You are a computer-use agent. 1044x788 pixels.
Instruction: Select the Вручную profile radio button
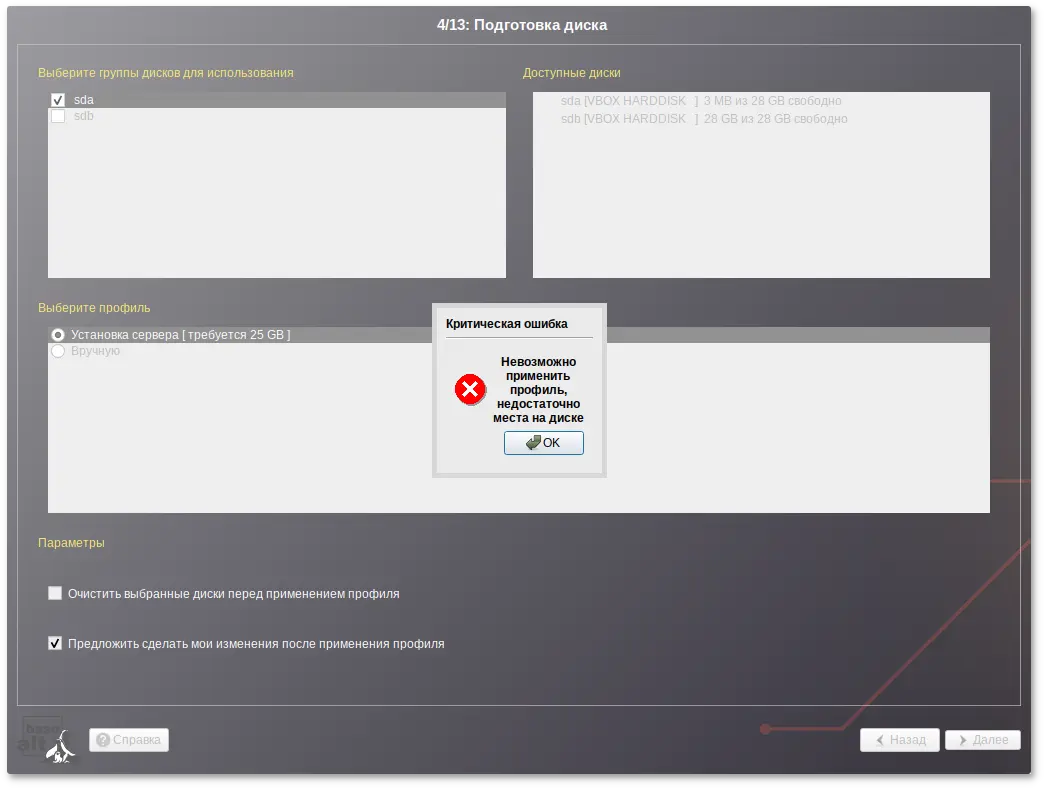coord(58,351)
